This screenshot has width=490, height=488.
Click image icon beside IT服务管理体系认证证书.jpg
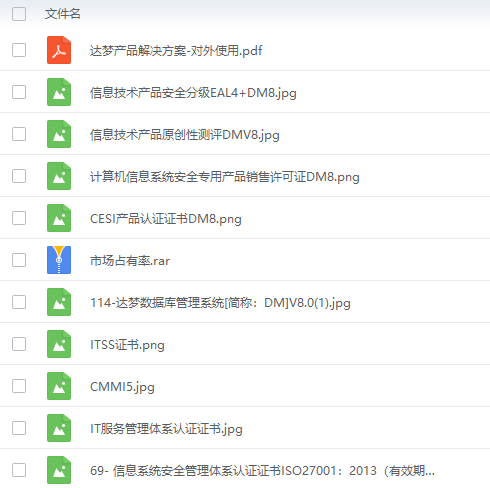click(x=59, y=428)
